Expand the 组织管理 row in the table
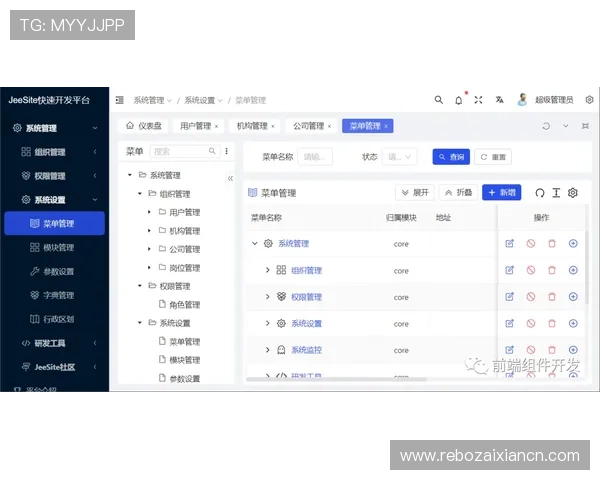This screenshot has height=480, width=600. (x=267, y=270)
